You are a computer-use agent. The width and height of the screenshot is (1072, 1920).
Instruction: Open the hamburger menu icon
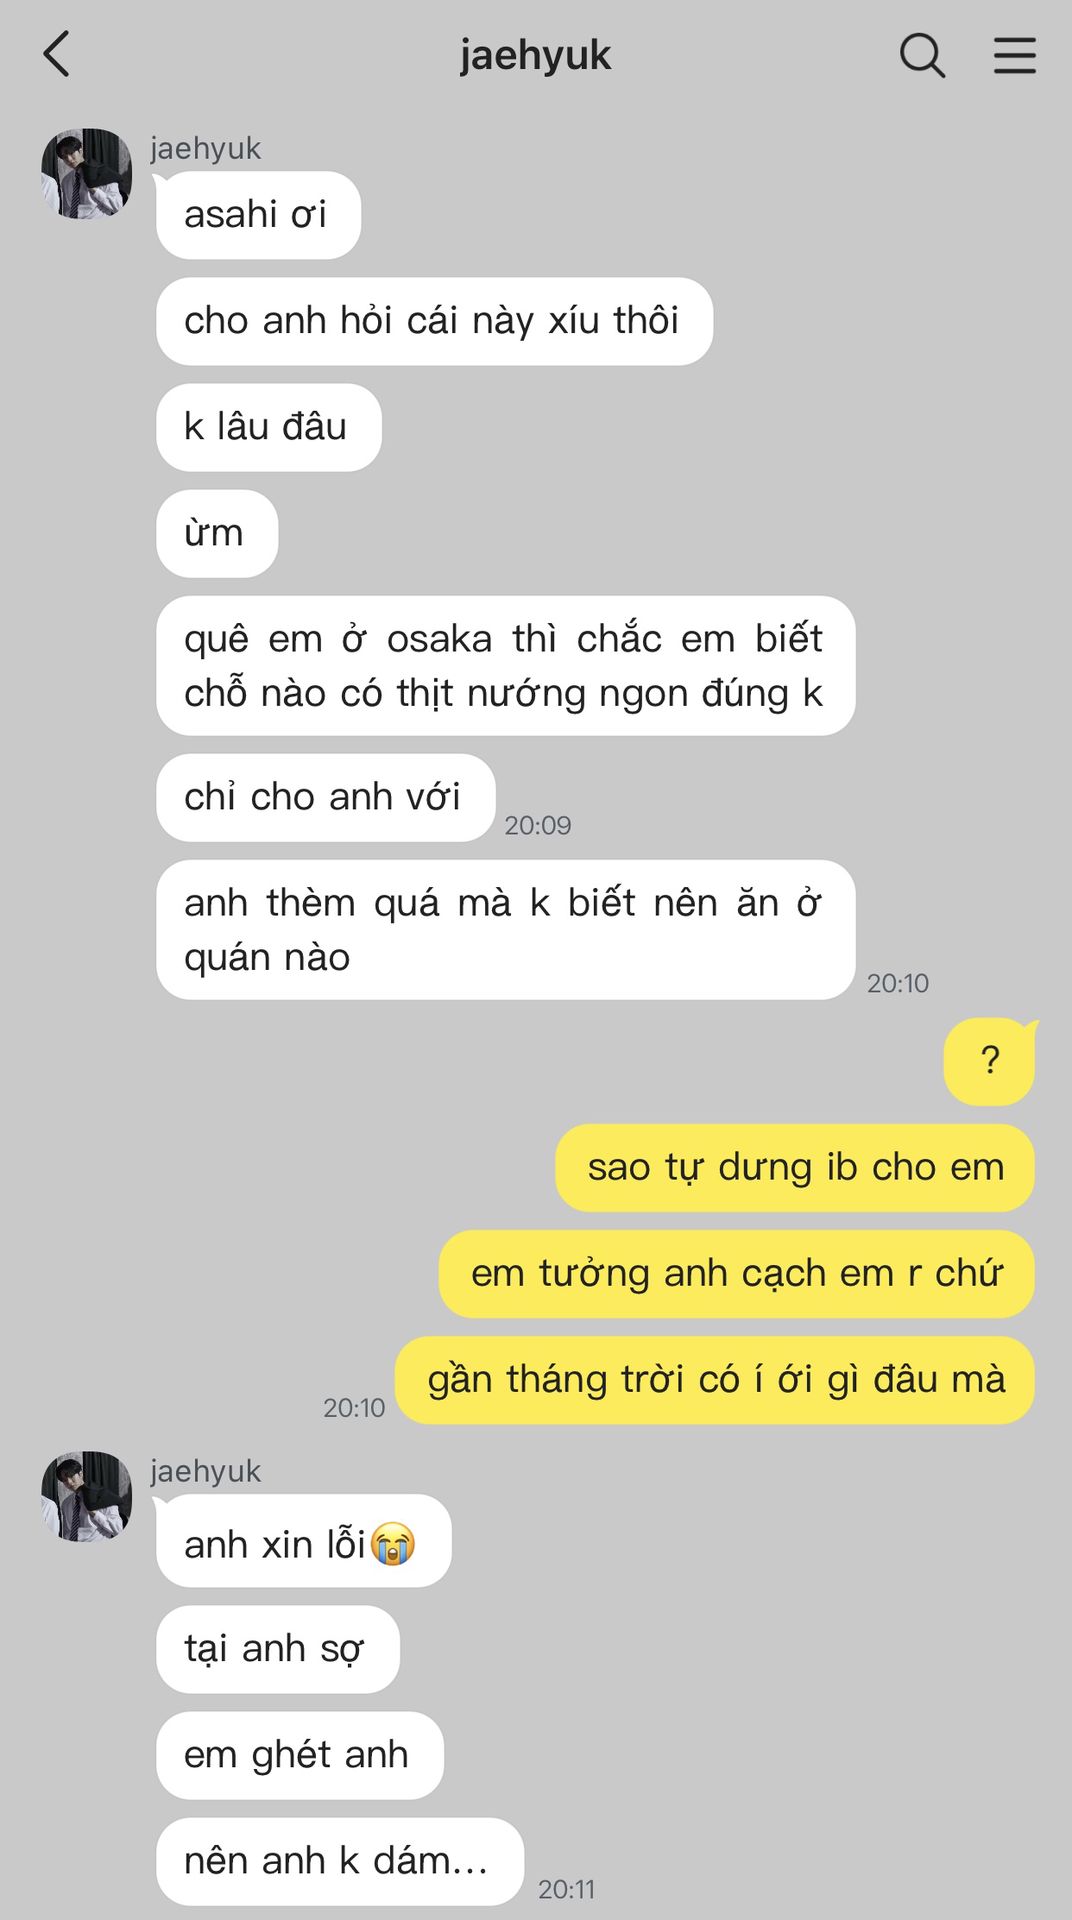pyautogui.click(x=1014, y=55)
